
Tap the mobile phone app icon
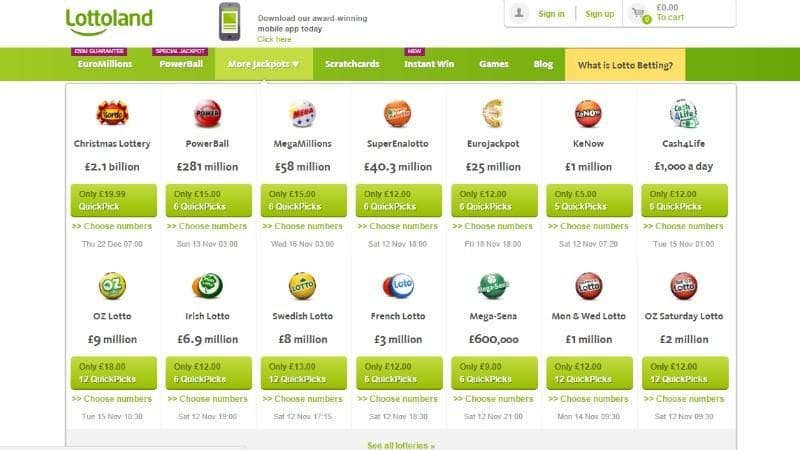click(230, 22)
